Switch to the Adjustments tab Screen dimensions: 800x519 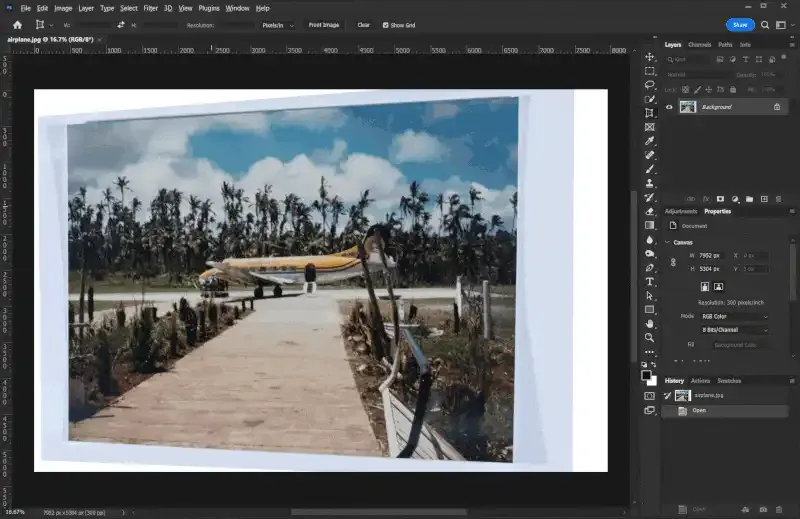click(681, 211)
